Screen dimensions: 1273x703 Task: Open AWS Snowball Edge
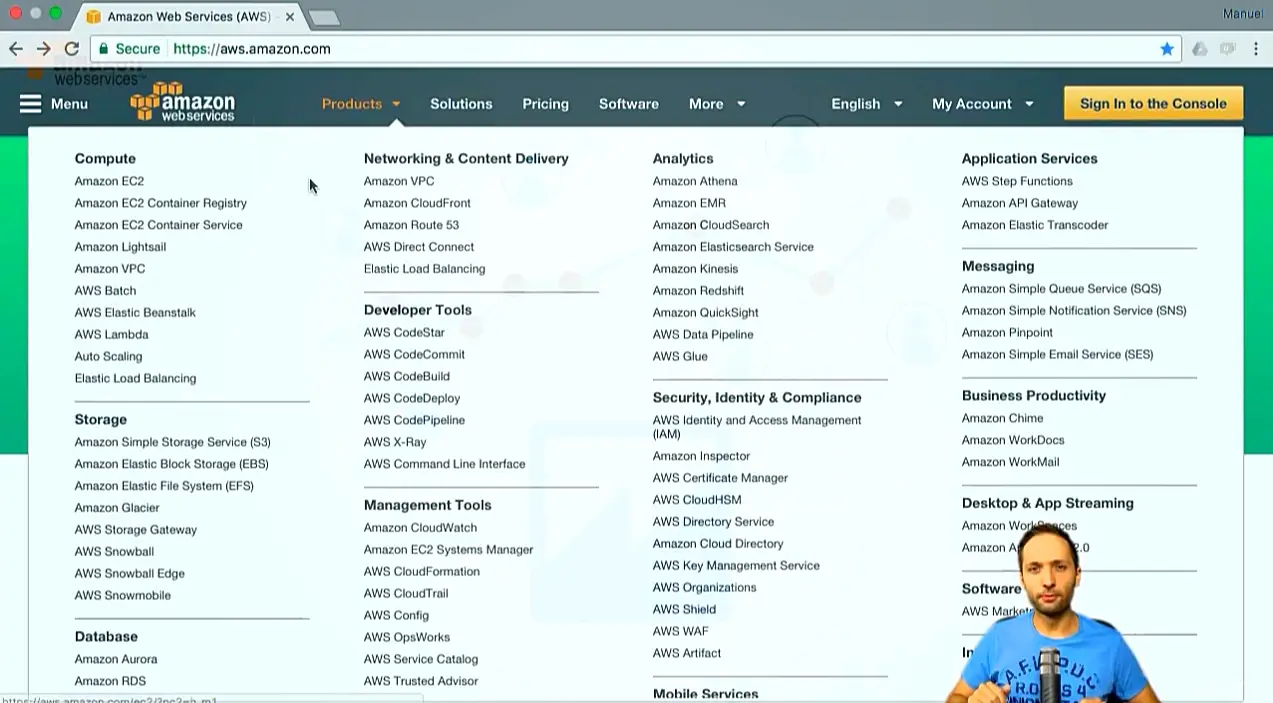coord(129,574)
